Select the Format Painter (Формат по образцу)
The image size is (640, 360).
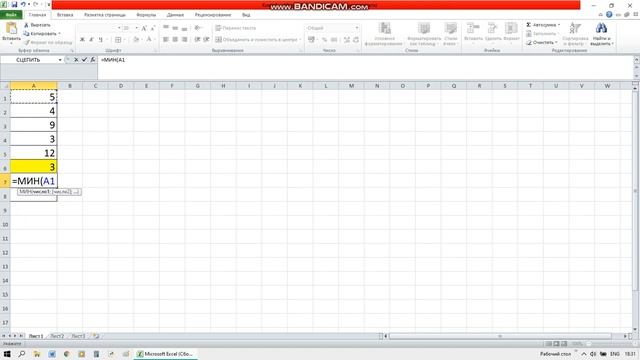[x=47, y=42]
